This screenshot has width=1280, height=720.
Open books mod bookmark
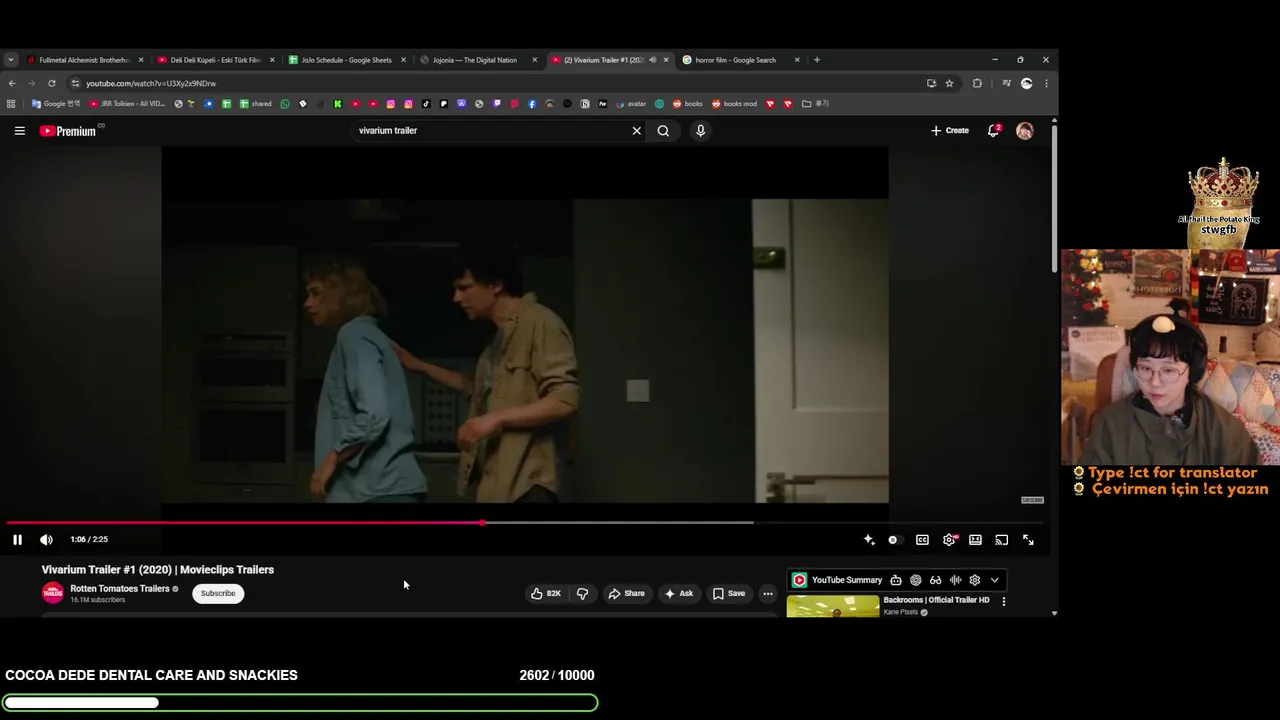pyautogui.click(x=734, y=103)
